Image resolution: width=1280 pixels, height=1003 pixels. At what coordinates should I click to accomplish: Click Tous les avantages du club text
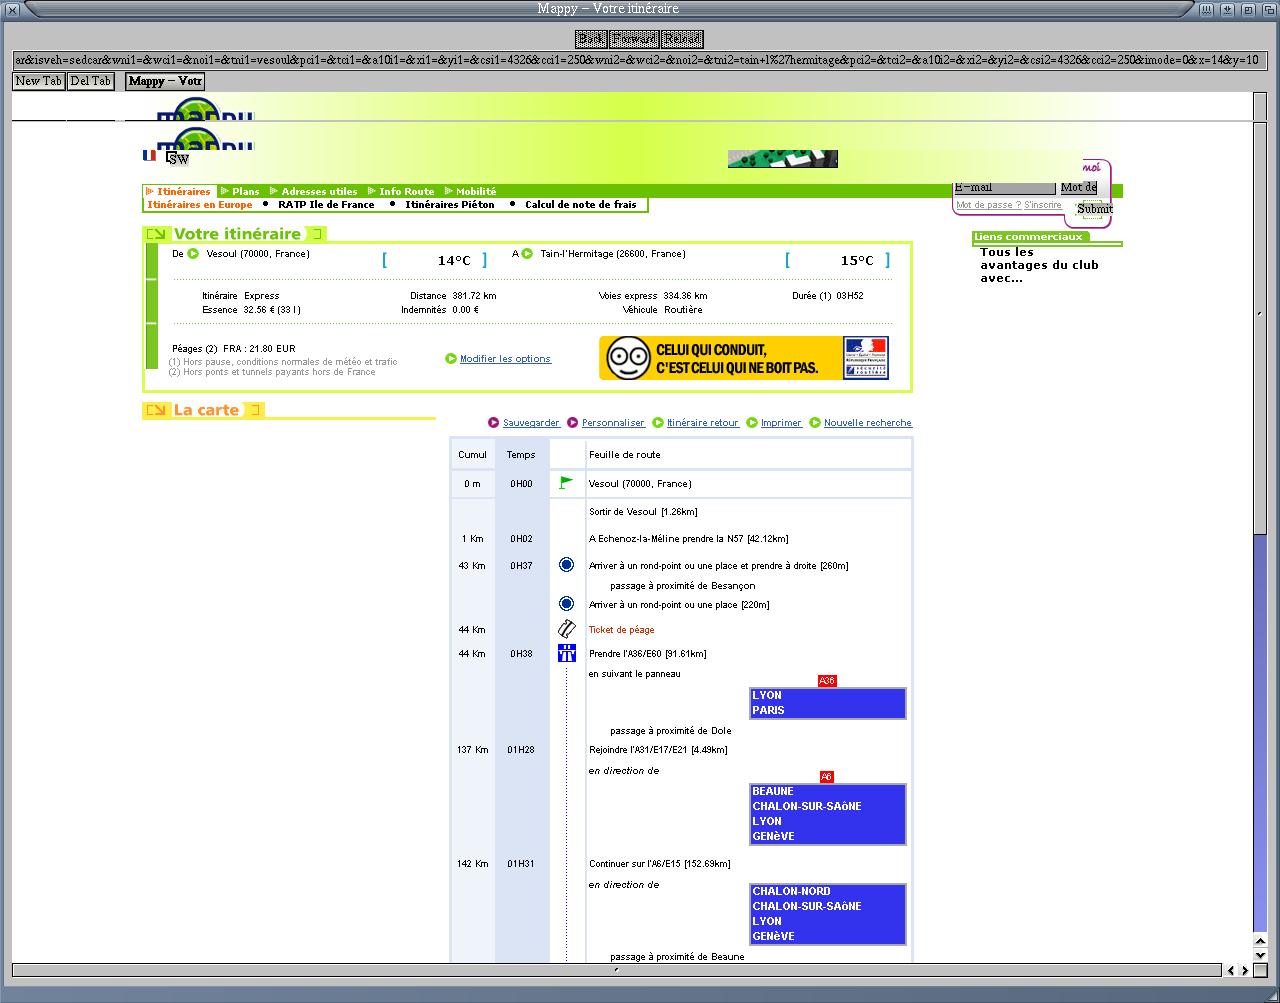(1039, 265)
